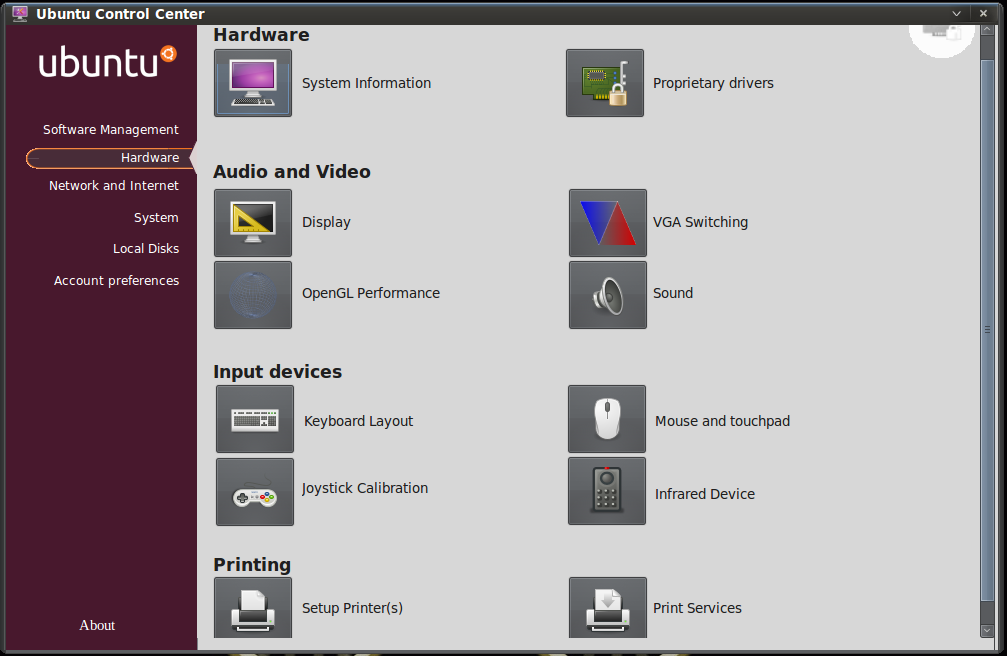Click the Ubuntu logo in sidebar

107,62
